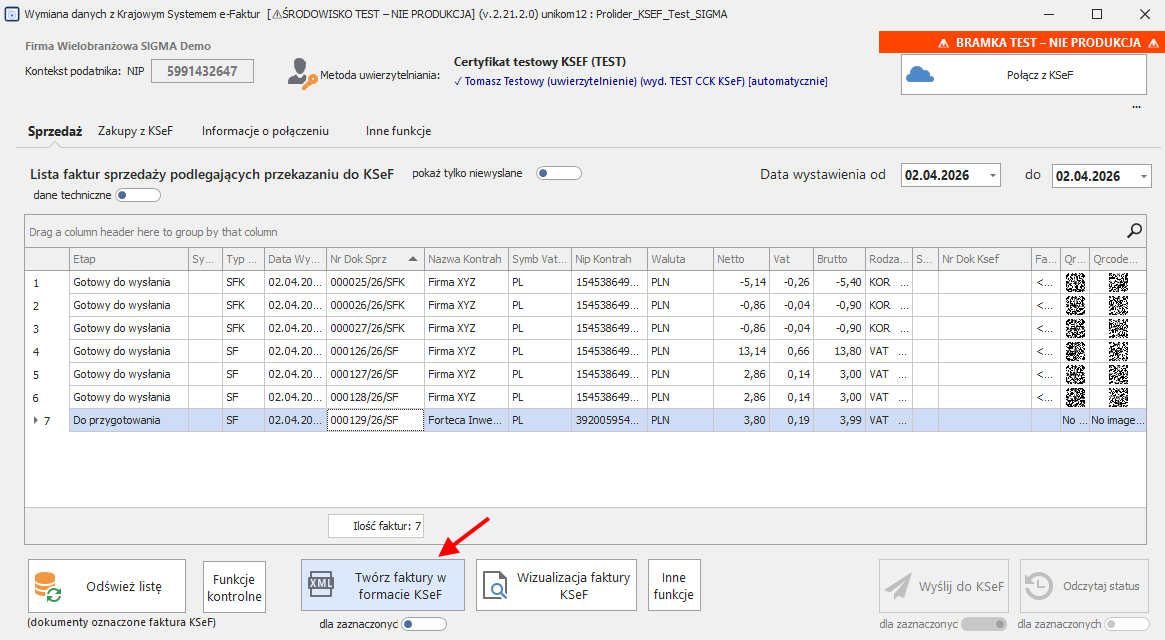Click the NIP field 5991432647

coord(202,71)
